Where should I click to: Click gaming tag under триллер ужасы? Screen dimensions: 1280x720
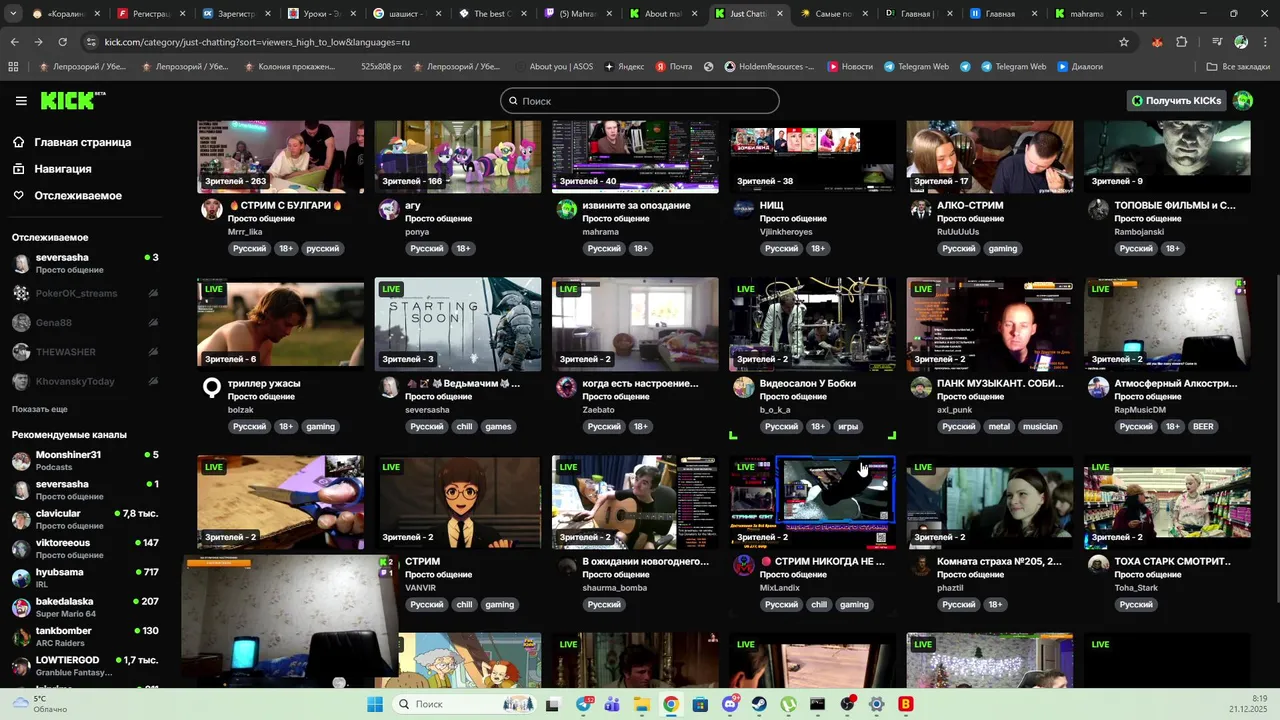coord(320,427)
